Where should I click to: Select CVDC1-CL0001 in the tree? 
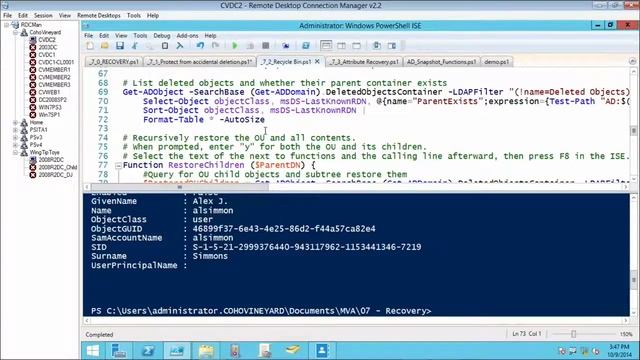[56, 62]
